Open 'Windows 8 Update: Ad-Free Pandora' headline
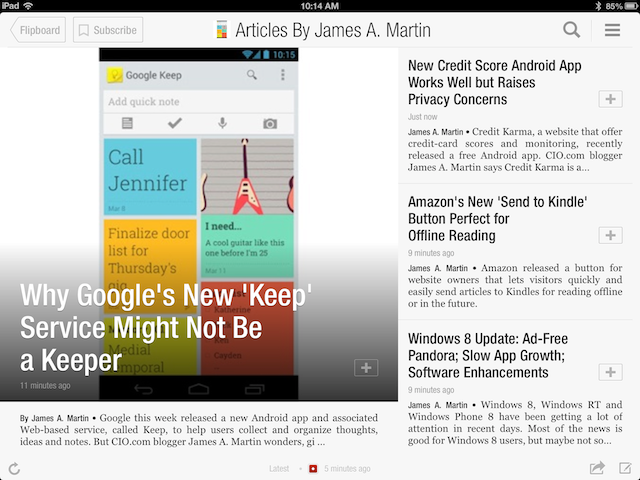Screen dimensions: 640x480 488,356
